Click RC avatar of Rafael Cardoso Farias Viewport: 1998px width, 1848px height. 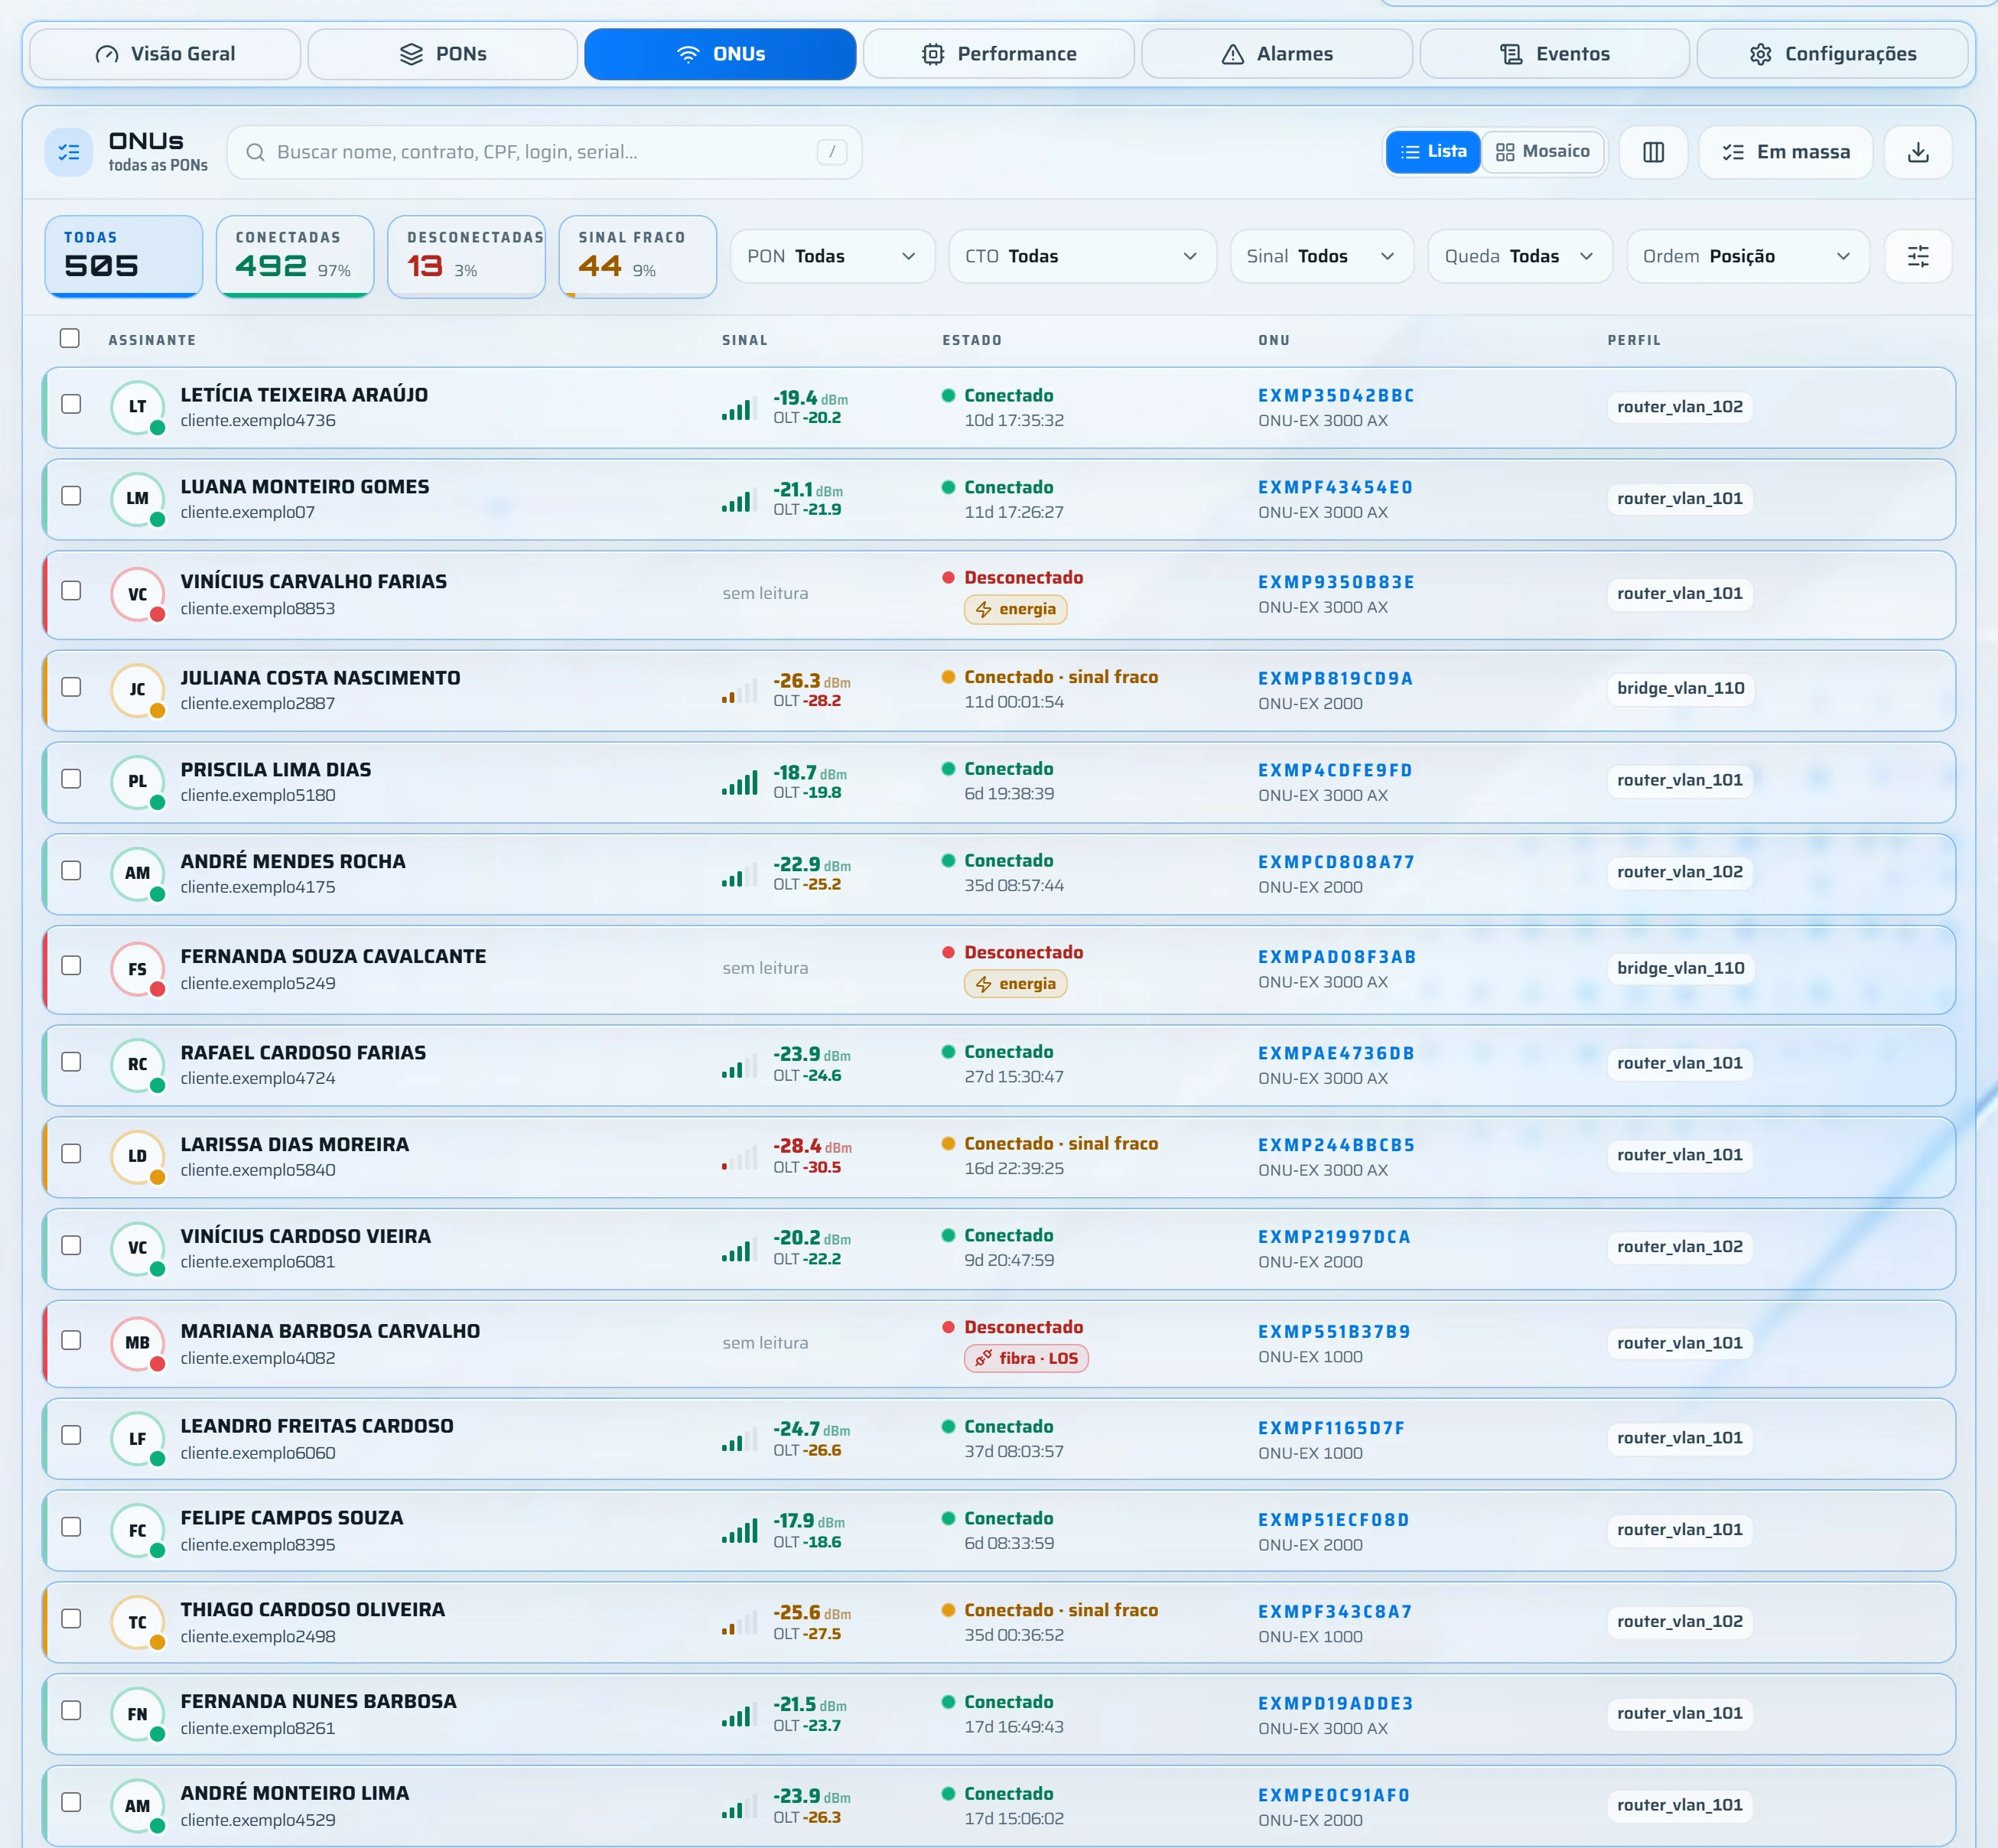point(138,1065)
